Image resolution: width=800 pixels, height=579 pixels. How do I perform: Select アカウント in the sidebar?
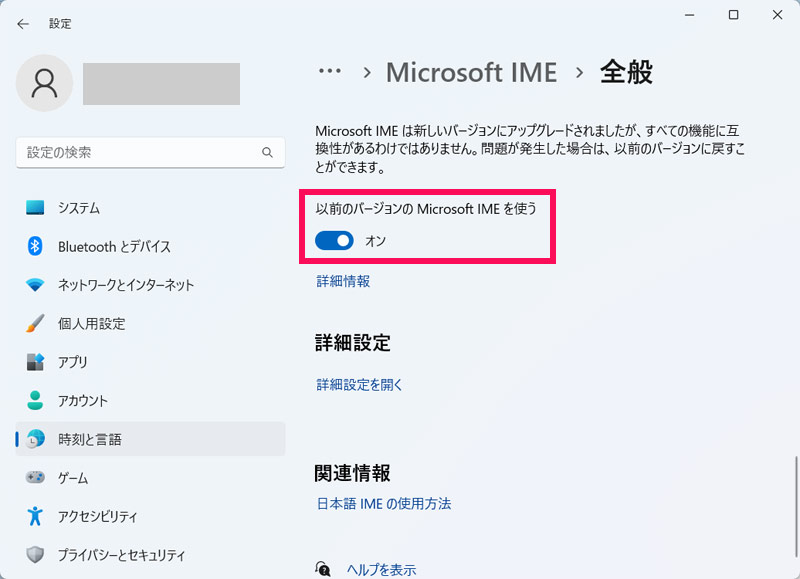coord(151,400)
